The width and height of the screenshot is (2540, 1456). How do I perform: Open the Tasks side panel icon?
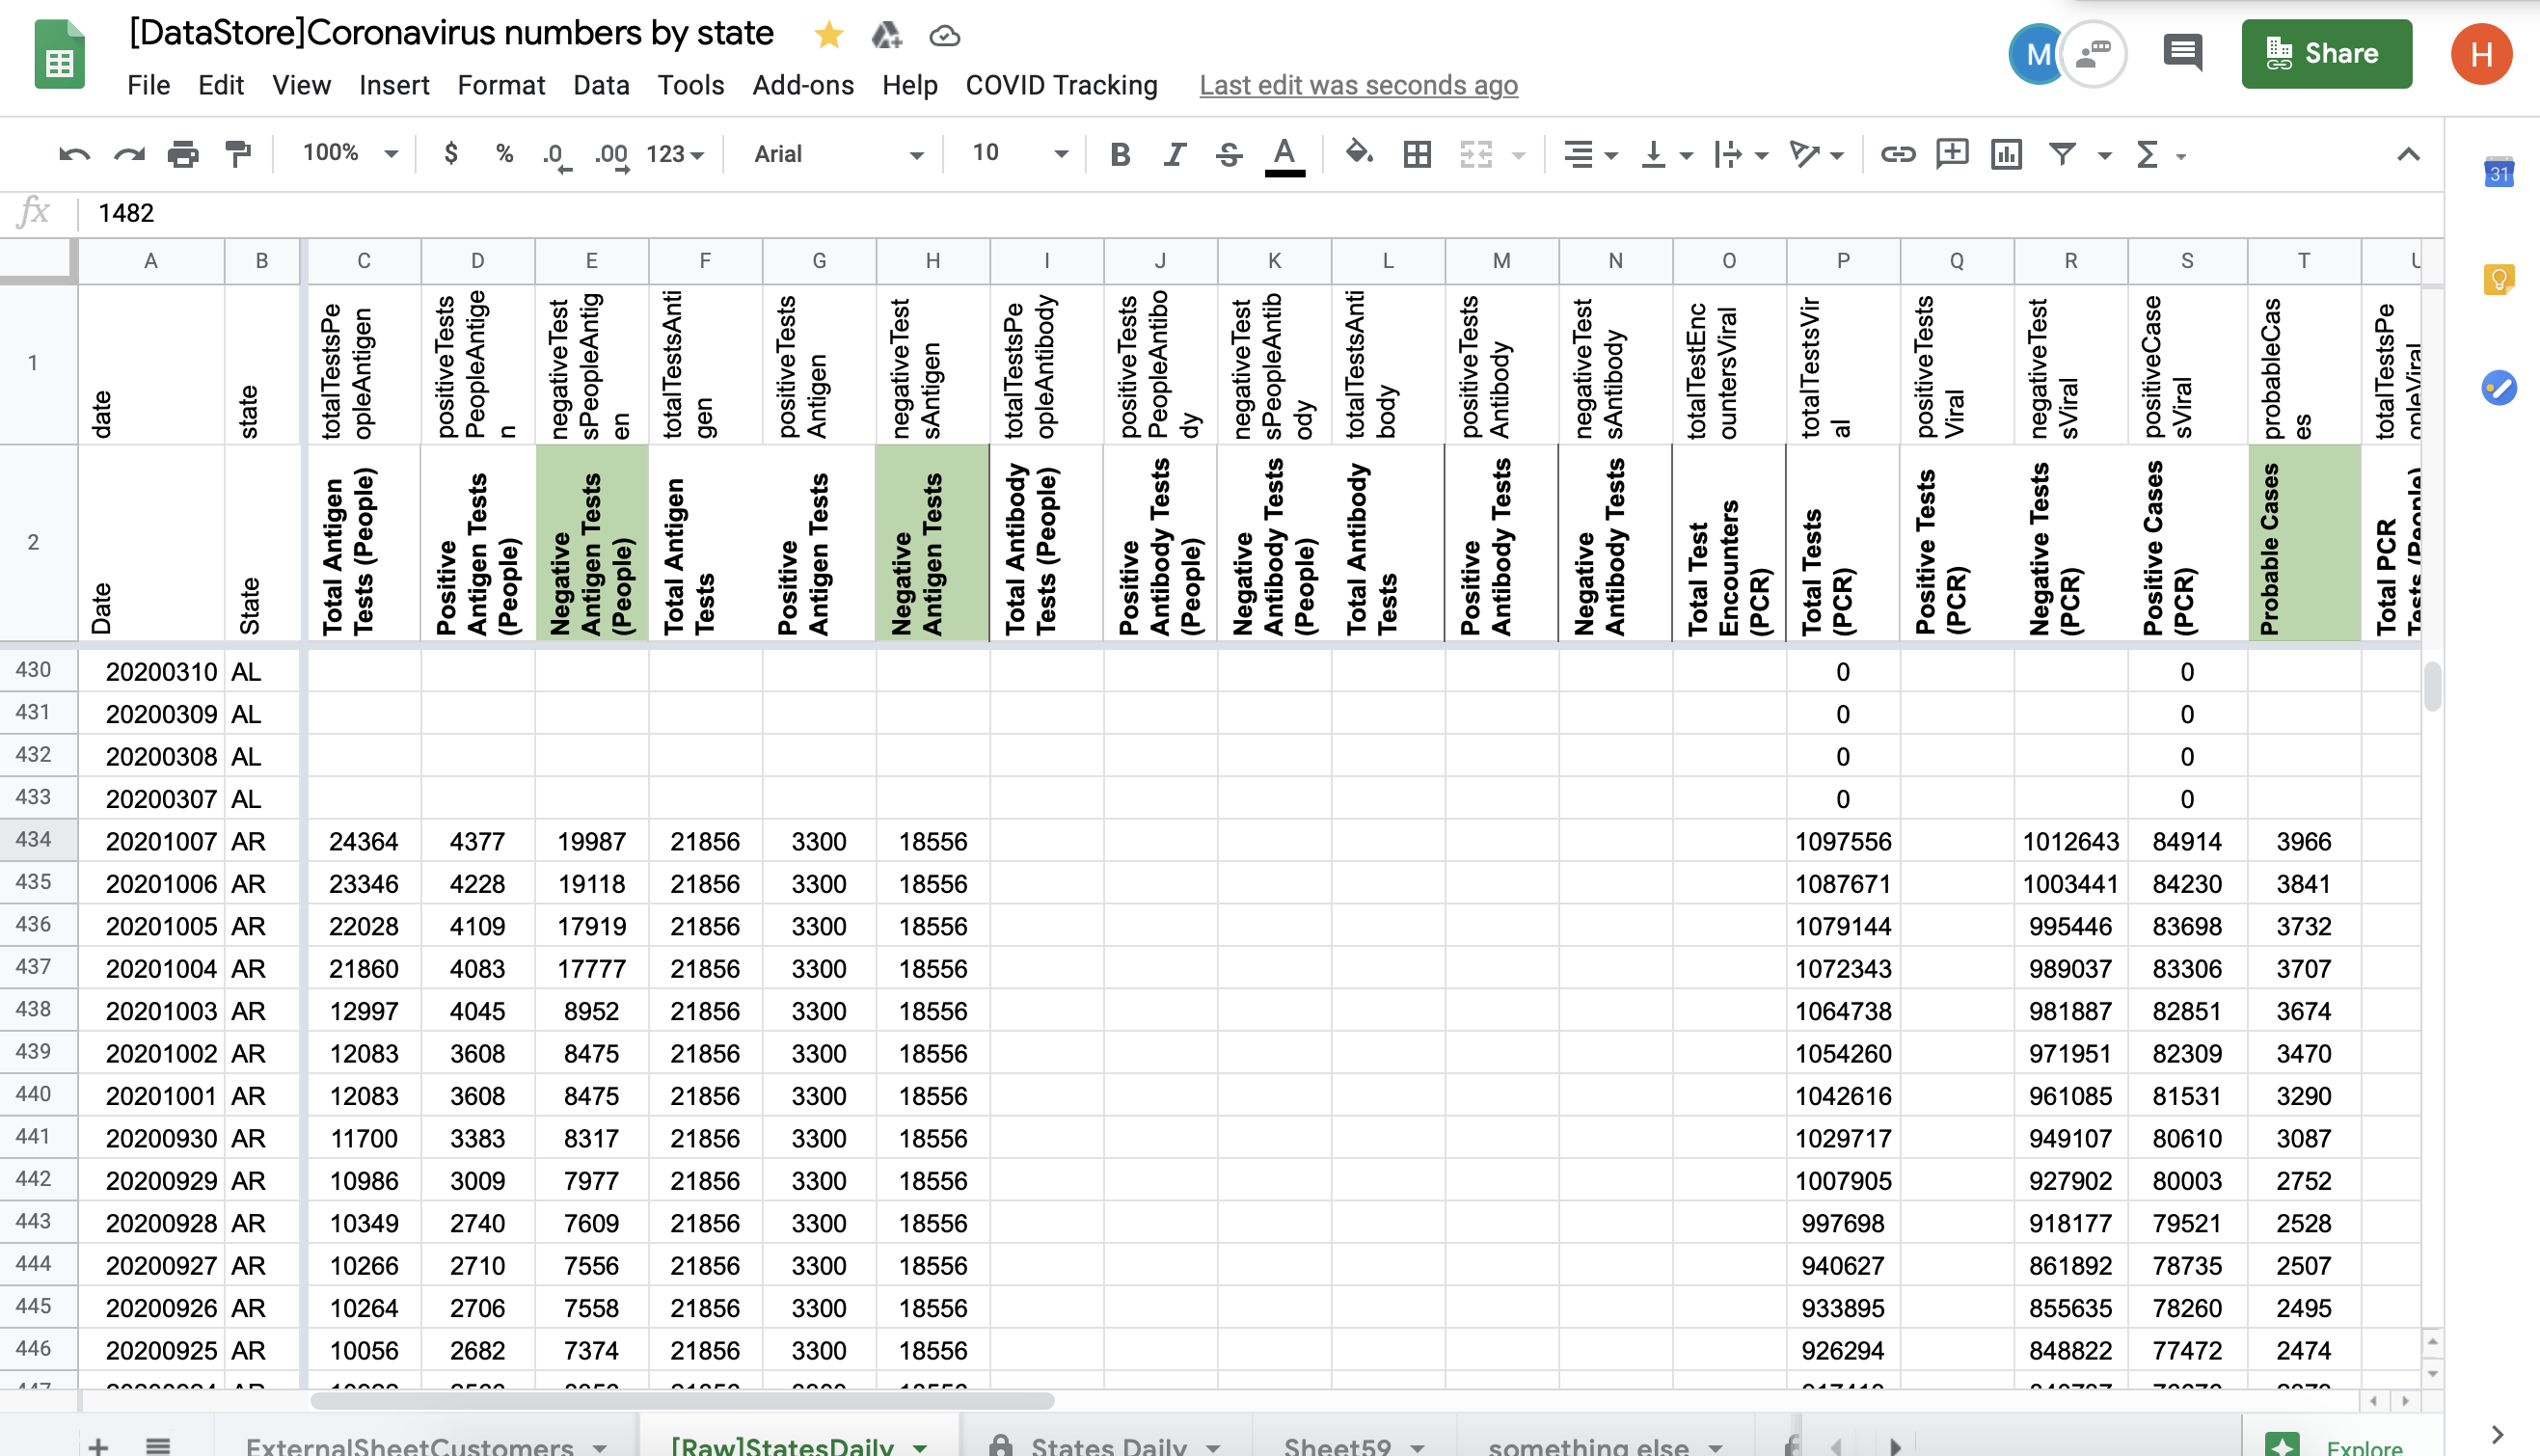click(x=2498, y=387)
